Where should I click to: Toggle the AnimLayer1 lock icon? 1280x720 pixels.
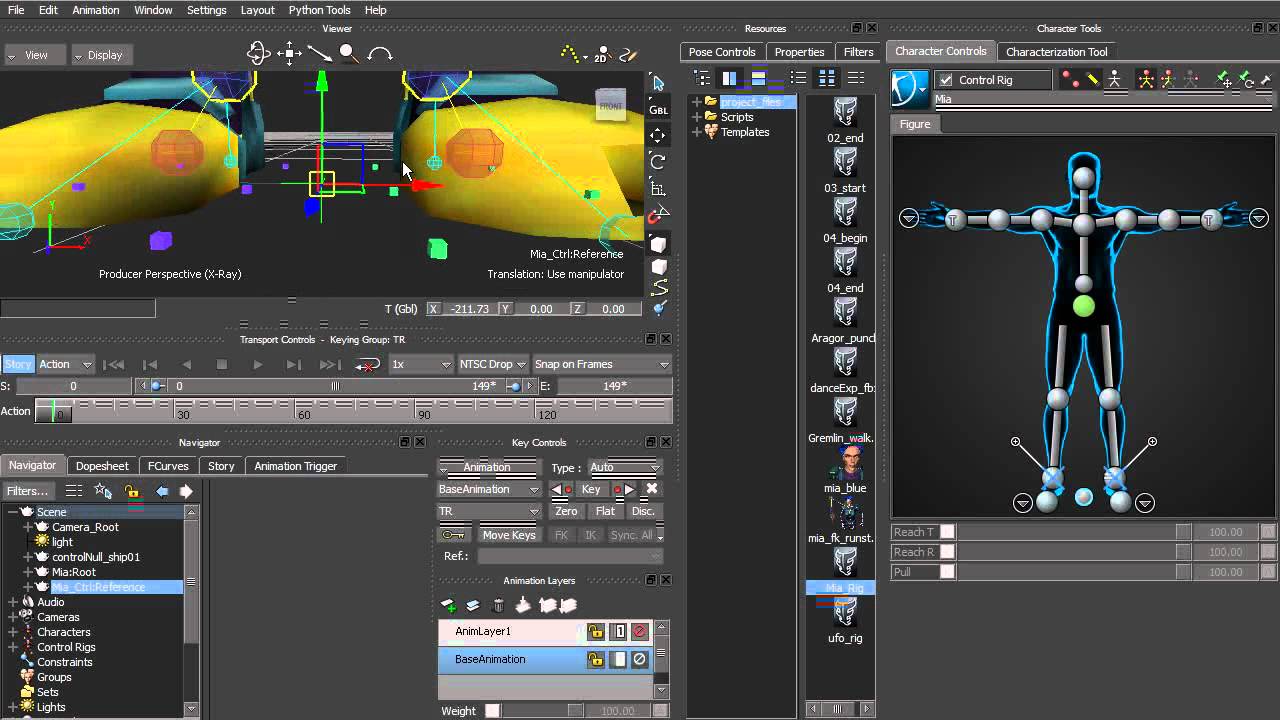pos(595,632)
